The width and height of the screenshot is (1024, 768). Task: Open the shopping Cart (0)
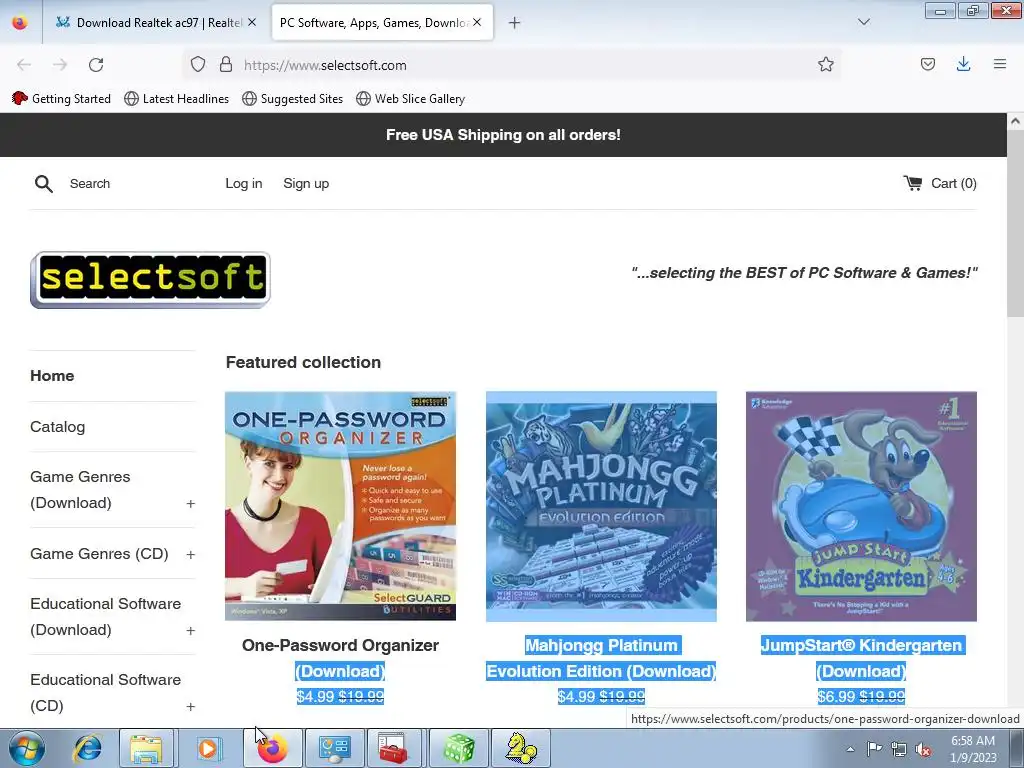(x=940, y=184)
